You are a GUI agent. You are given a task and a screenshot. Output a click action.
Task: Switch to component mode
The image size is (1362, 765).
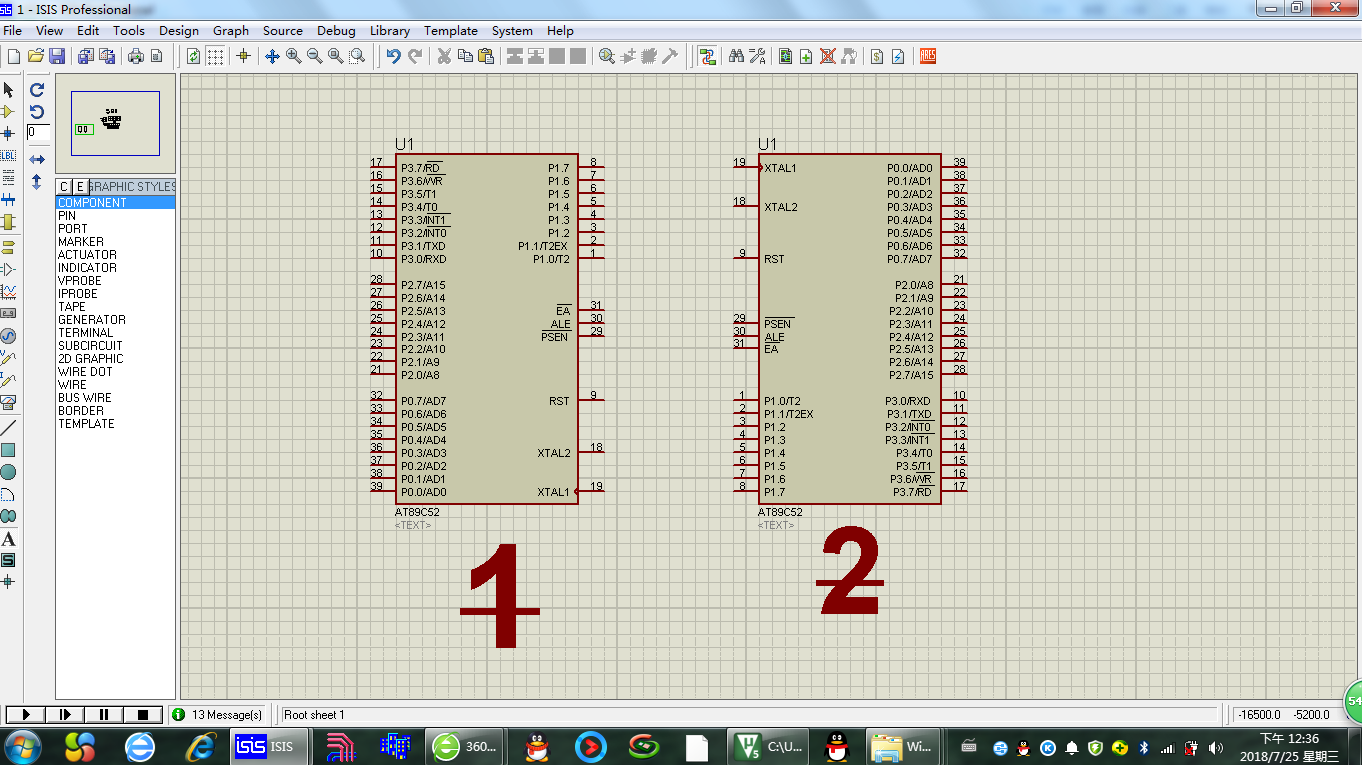[x=8, y=112]
